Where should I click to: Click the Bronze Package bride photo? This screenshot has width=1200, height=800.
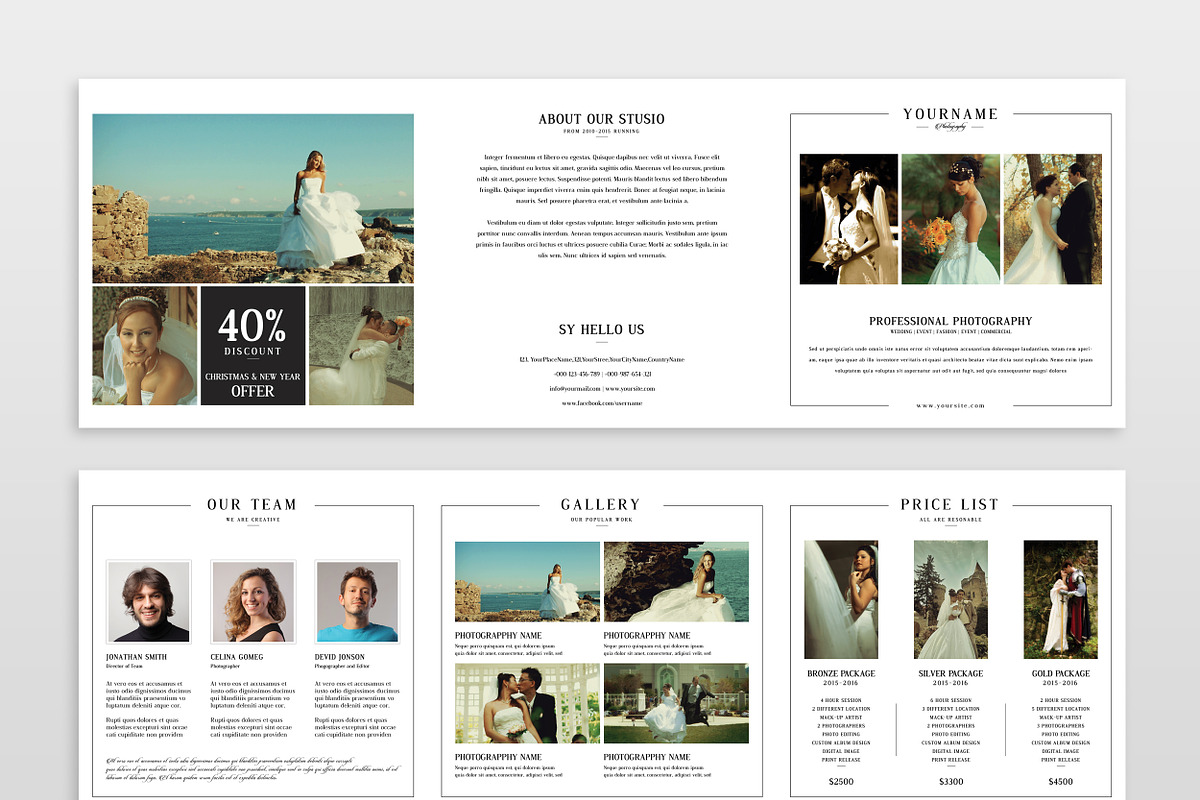841,600
